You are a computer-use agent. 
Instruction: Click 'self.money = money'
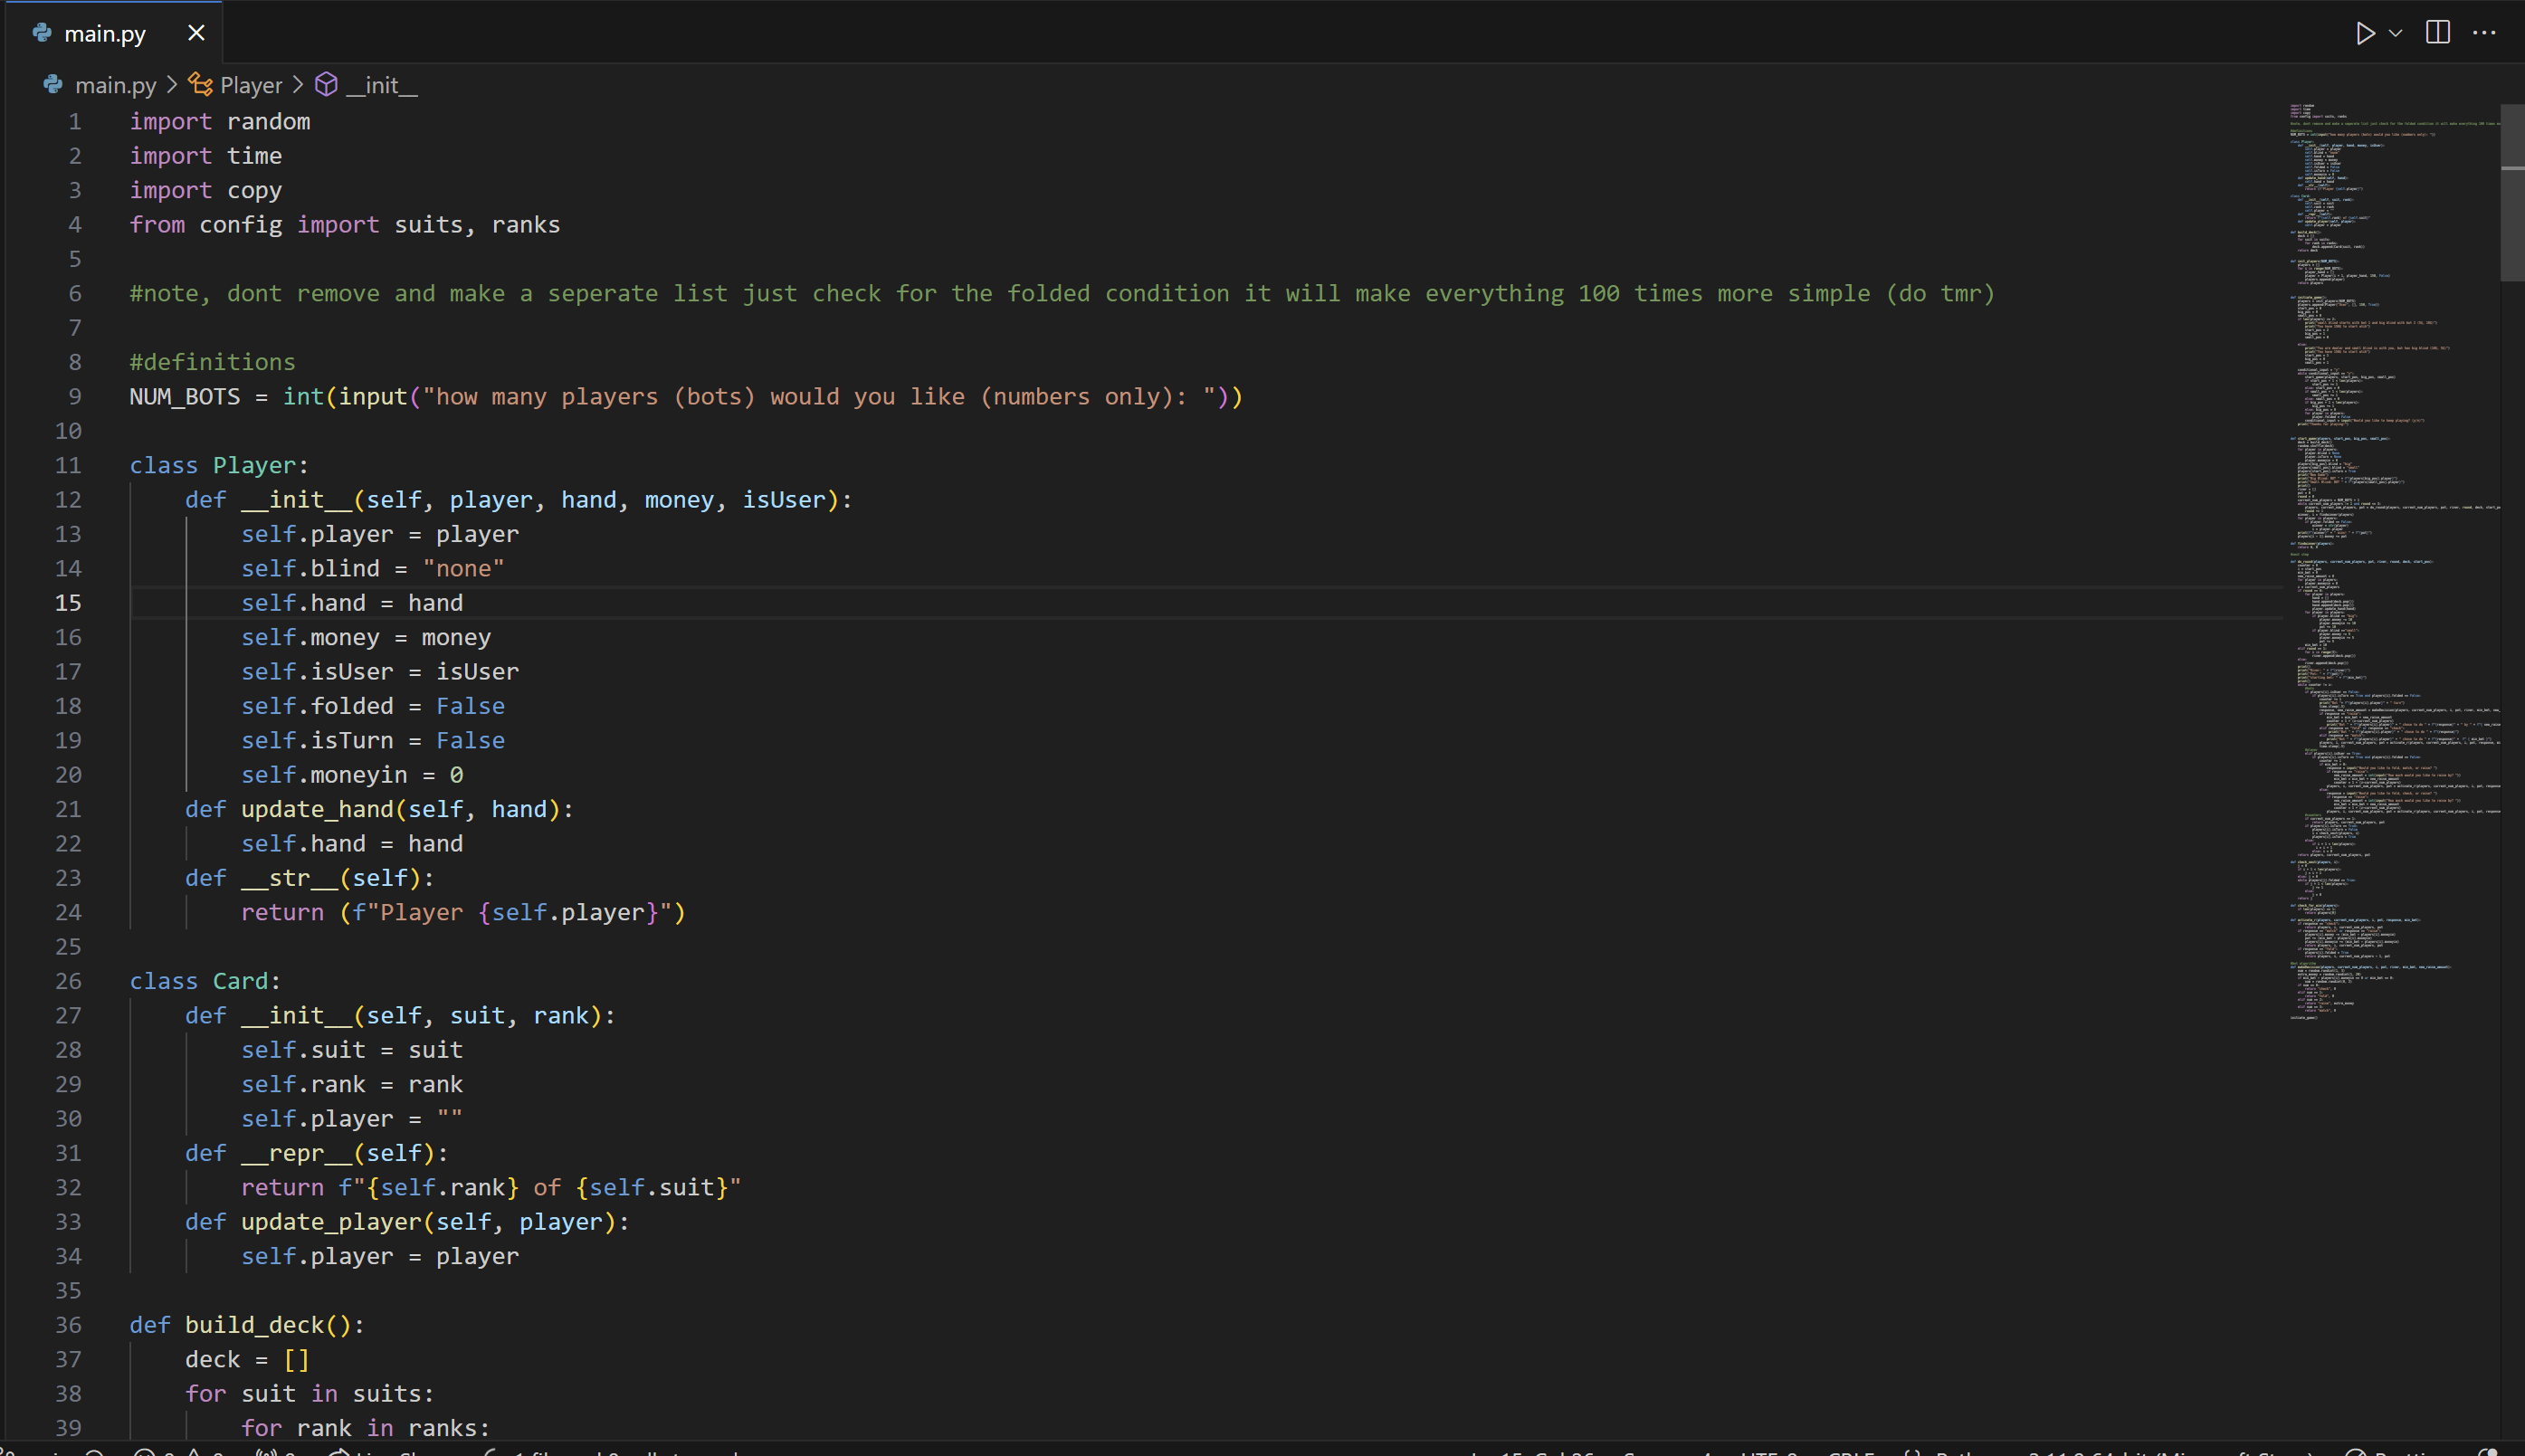[x=366, y=638]
